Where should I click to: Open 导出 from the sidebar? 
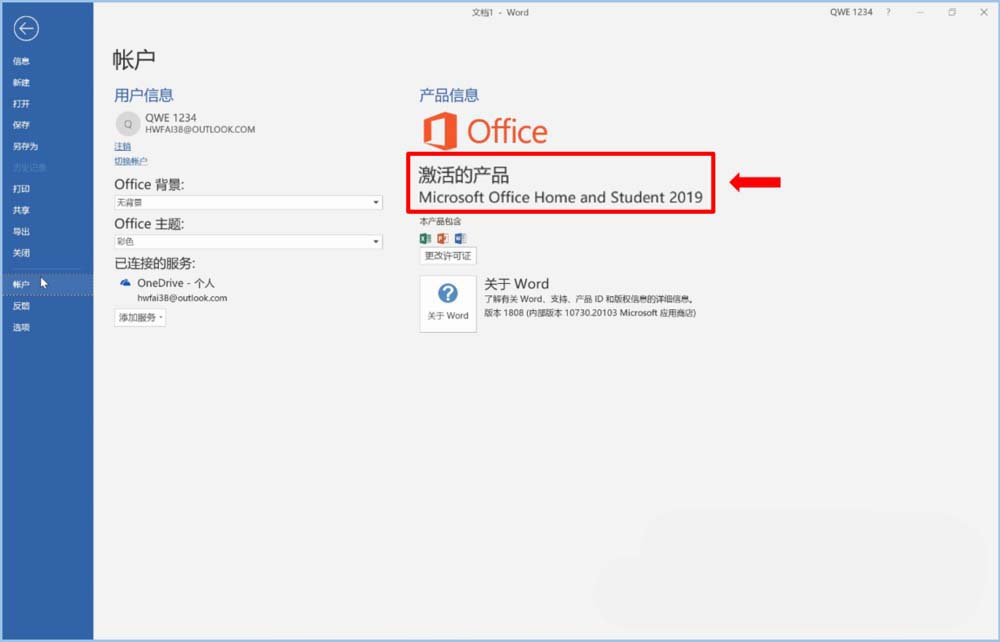pos(21,231)
